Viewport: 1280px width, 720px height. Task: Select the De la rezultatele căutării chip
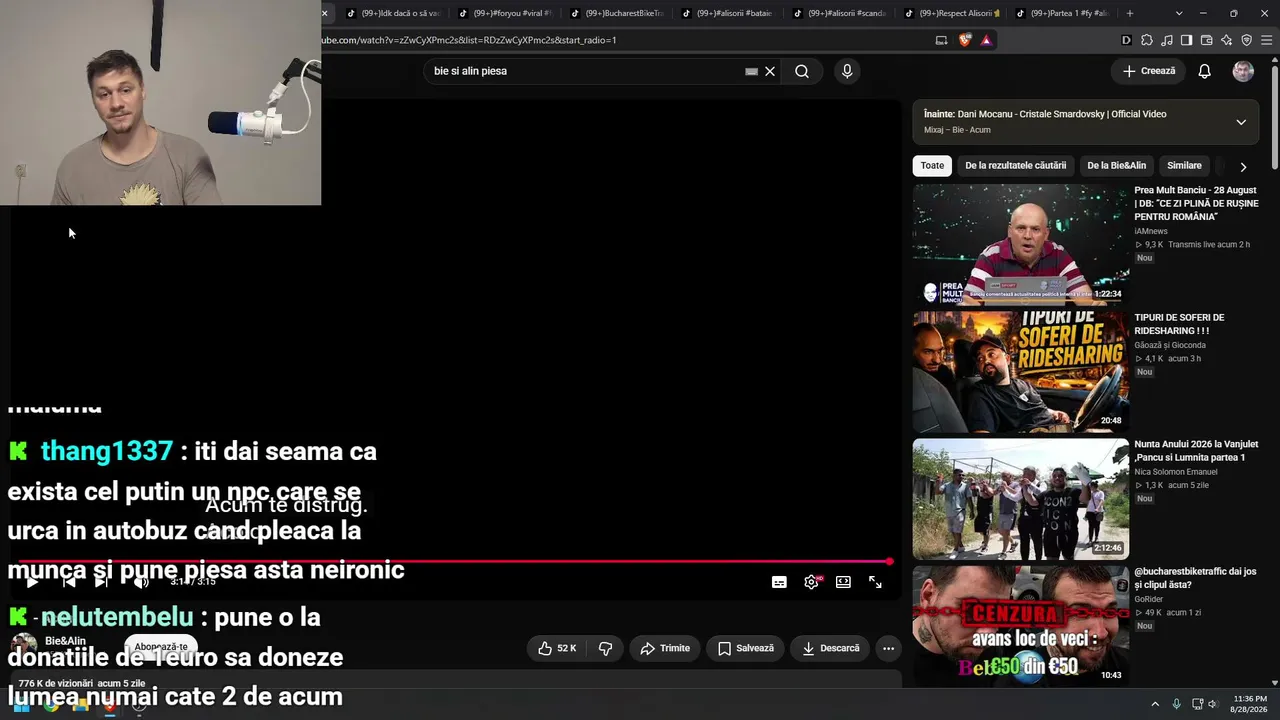[x=1015, y=166]
